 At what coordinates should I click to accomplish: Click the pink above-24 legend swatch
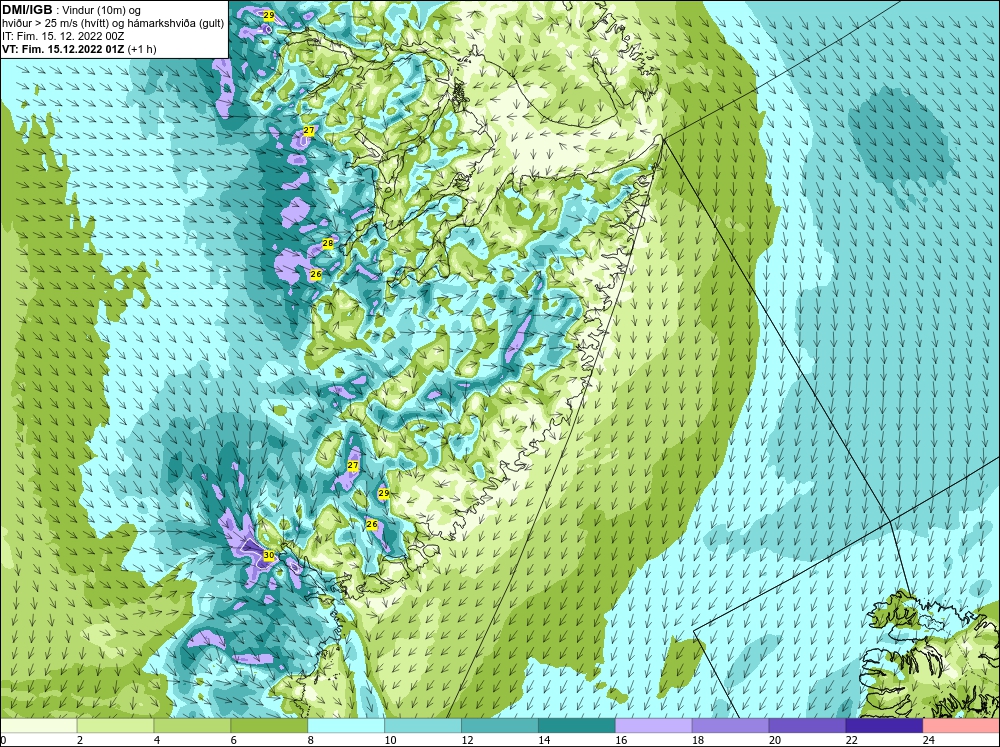(x=961, y=726)
